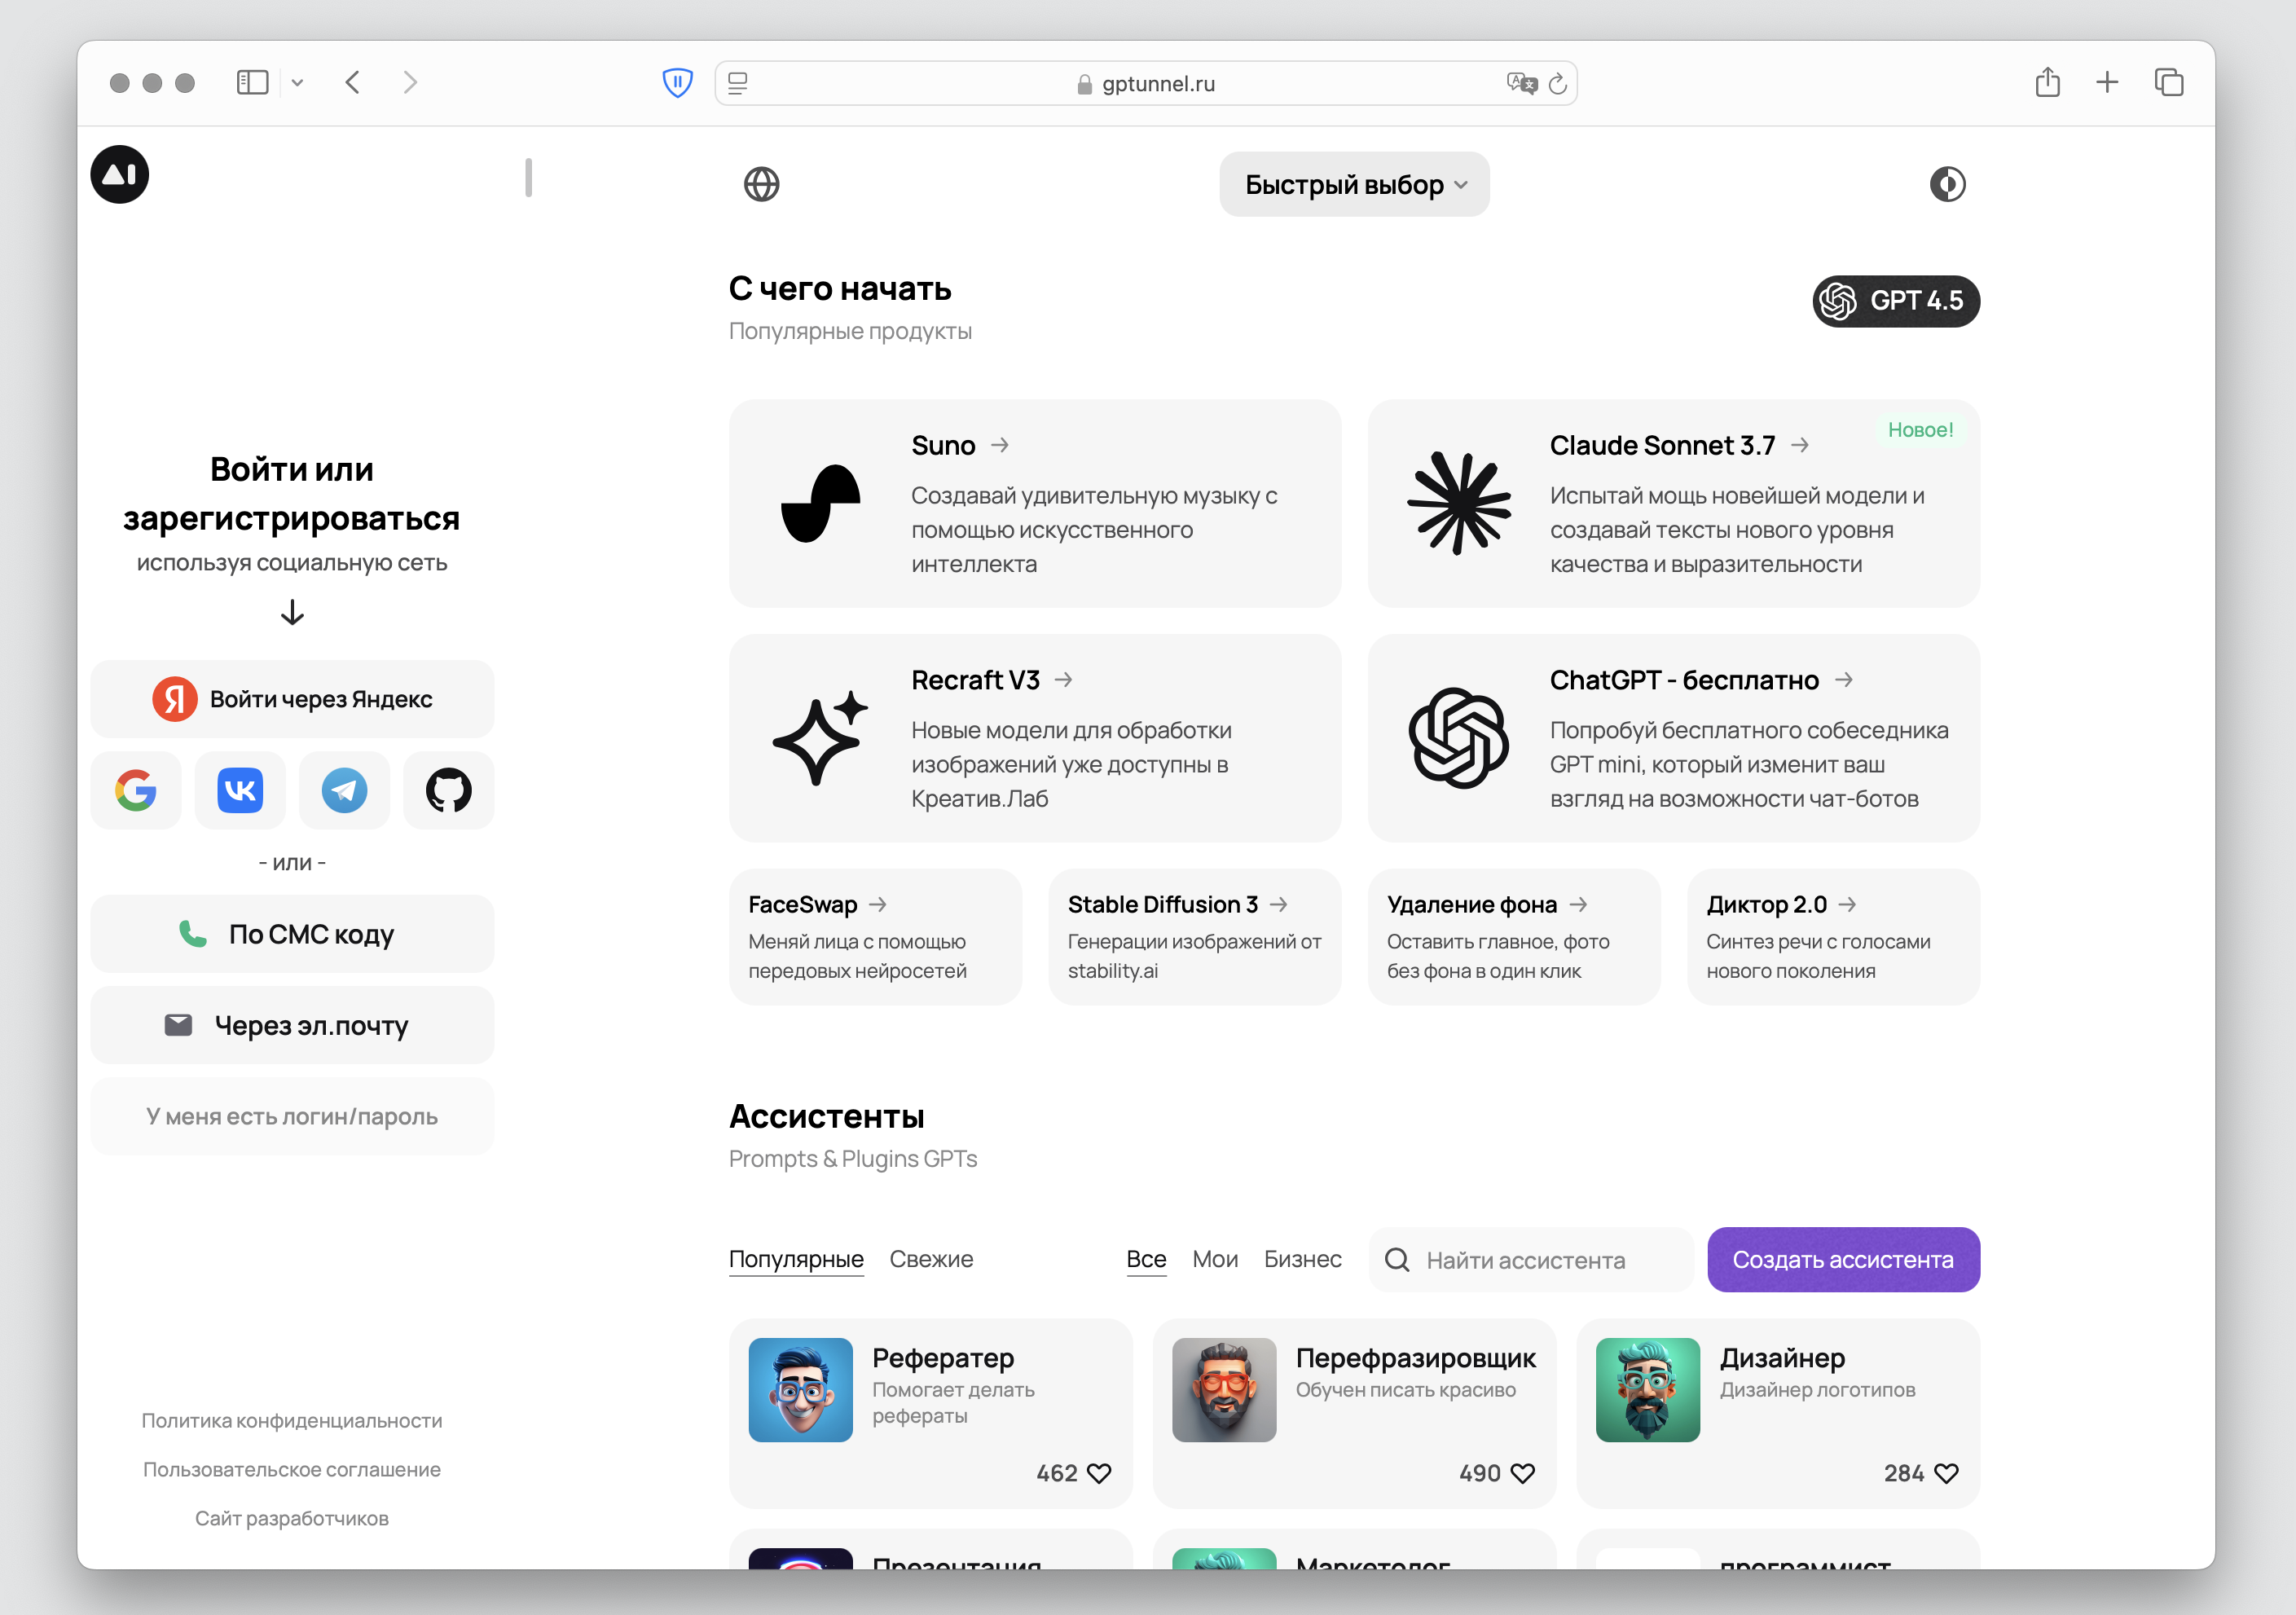Image resolution: width=2296 pixels, height=1615 pixels.
Task: Expand the Быстрый выбор dropdown
Action: tap(1354, 184)
